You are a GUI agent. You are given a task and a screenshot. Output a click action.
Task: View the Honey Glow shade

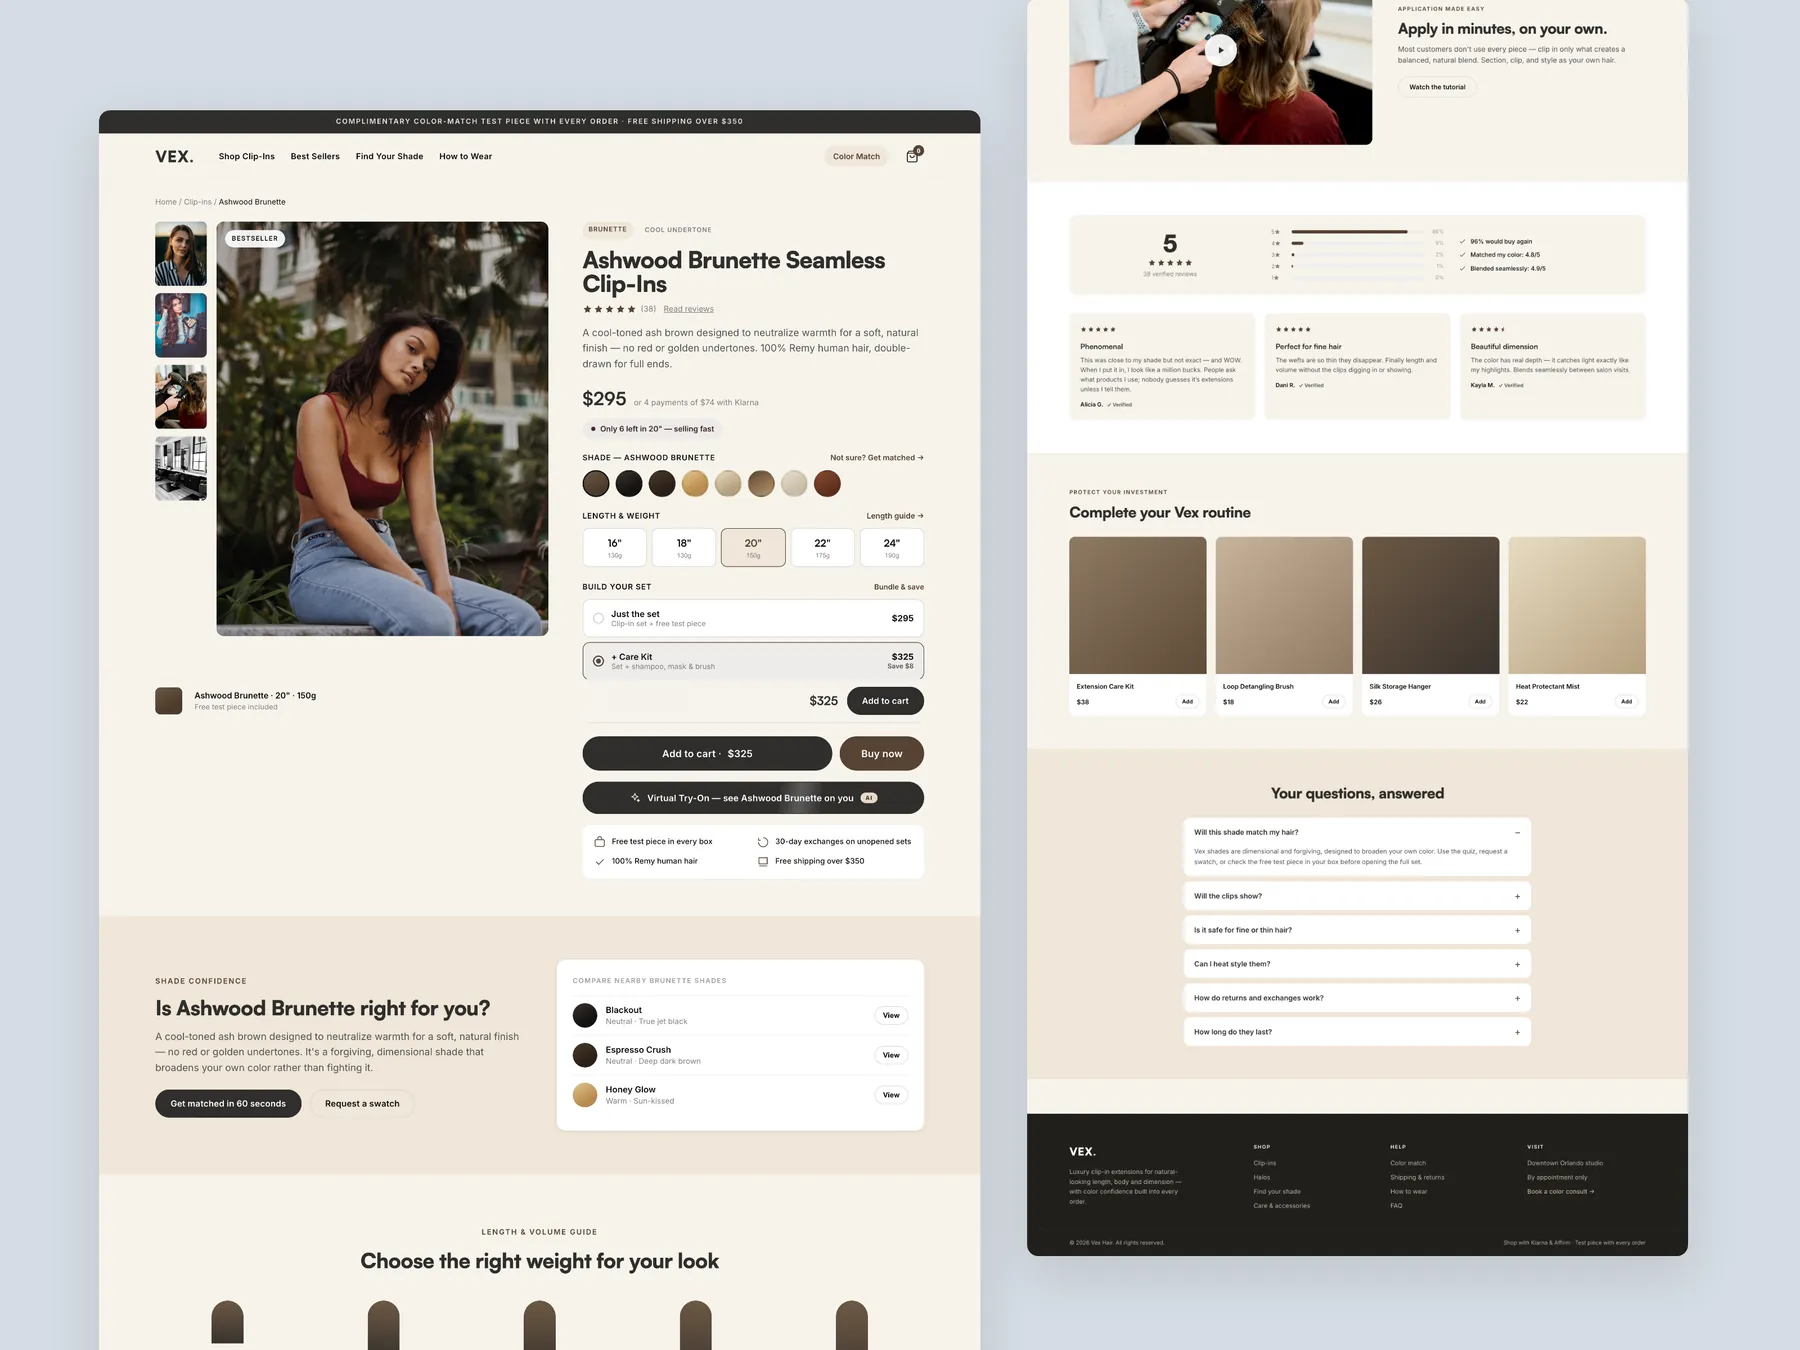[x=891, y=1095]
